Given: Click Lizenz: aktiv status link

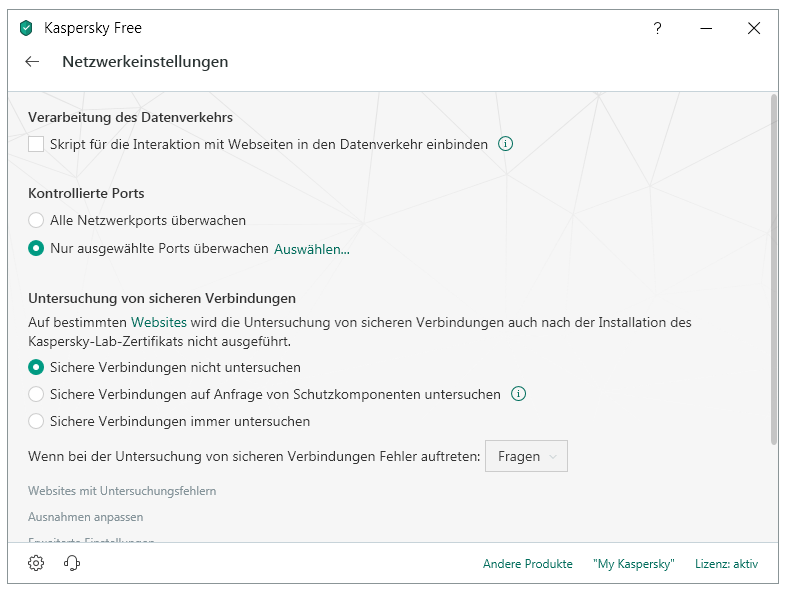Looking at the screenshot, I should pyautogui.click(x=726, y=564).
